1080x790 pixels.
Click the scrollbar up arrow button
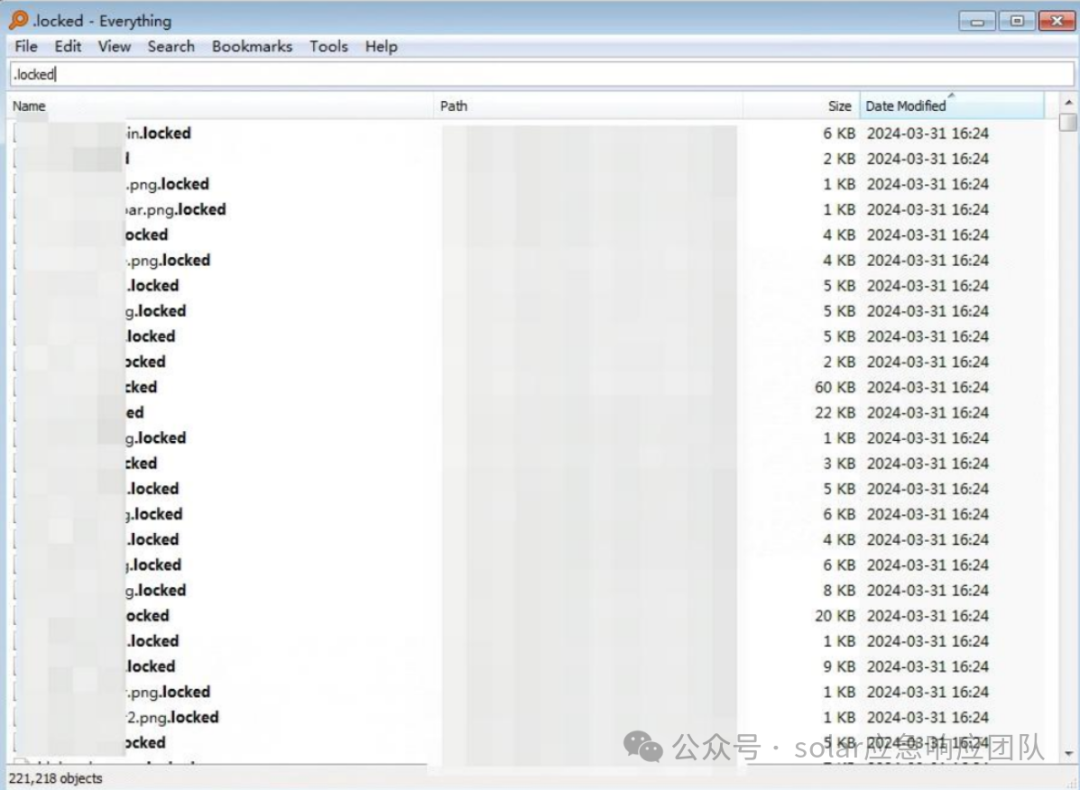[1068, 103]
